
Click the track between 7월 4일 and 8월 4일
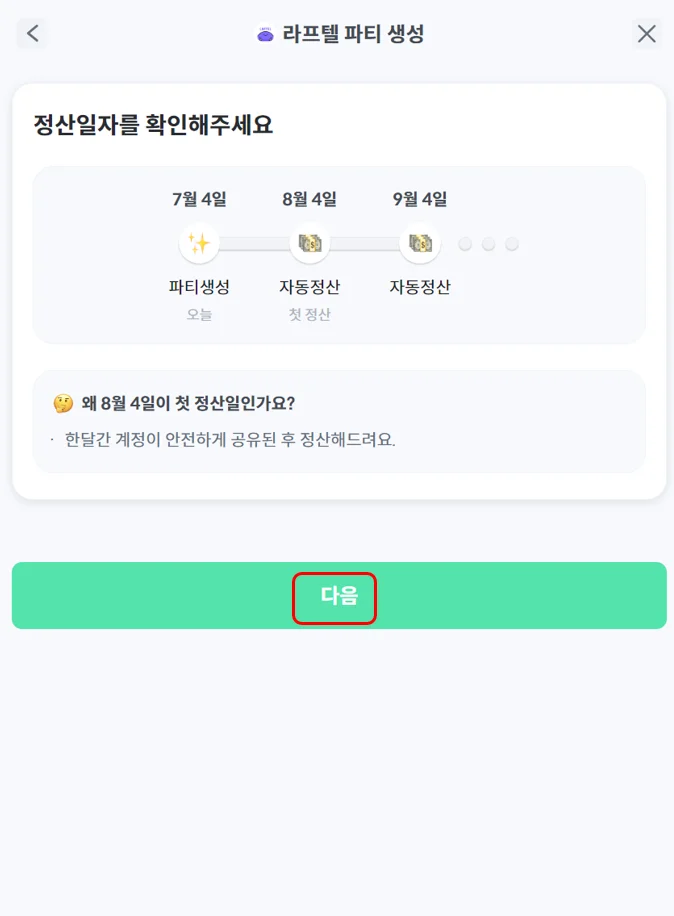254,244
